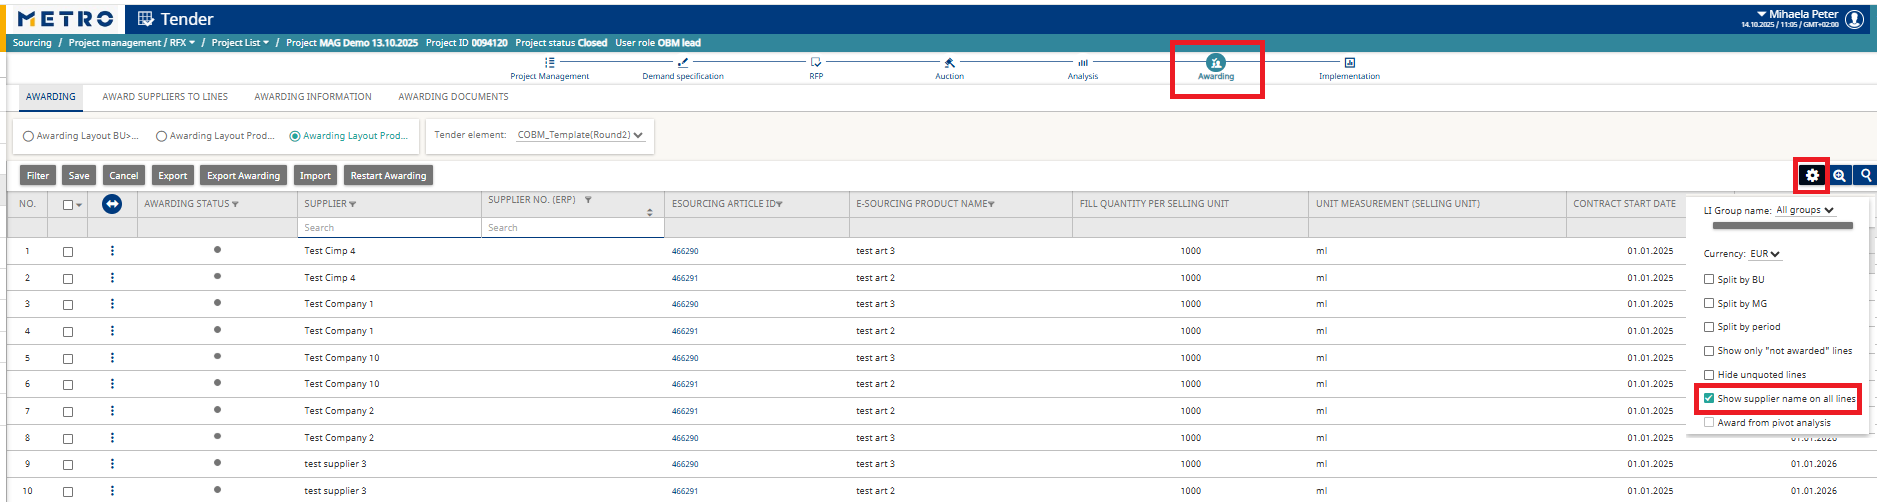The width and height of the screenshot is (1877, 502).
Task: Open the Awarding Information tab
Action: coord(313,97)
